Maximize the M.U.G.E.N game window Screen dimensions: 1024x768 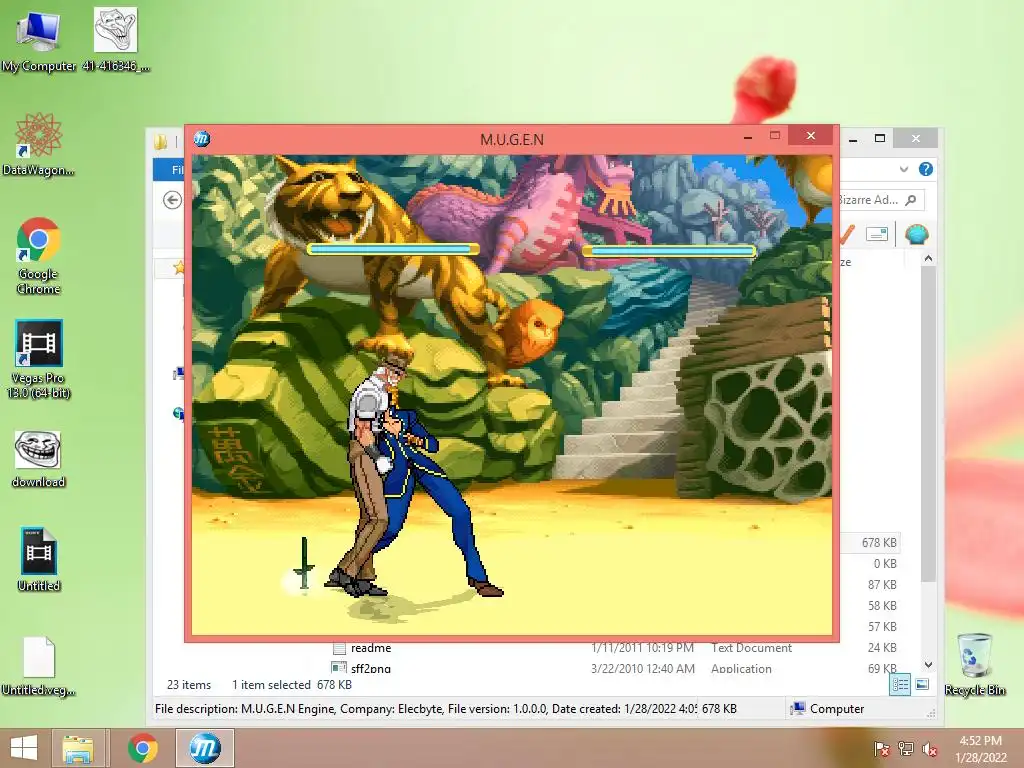pos(775,136)
